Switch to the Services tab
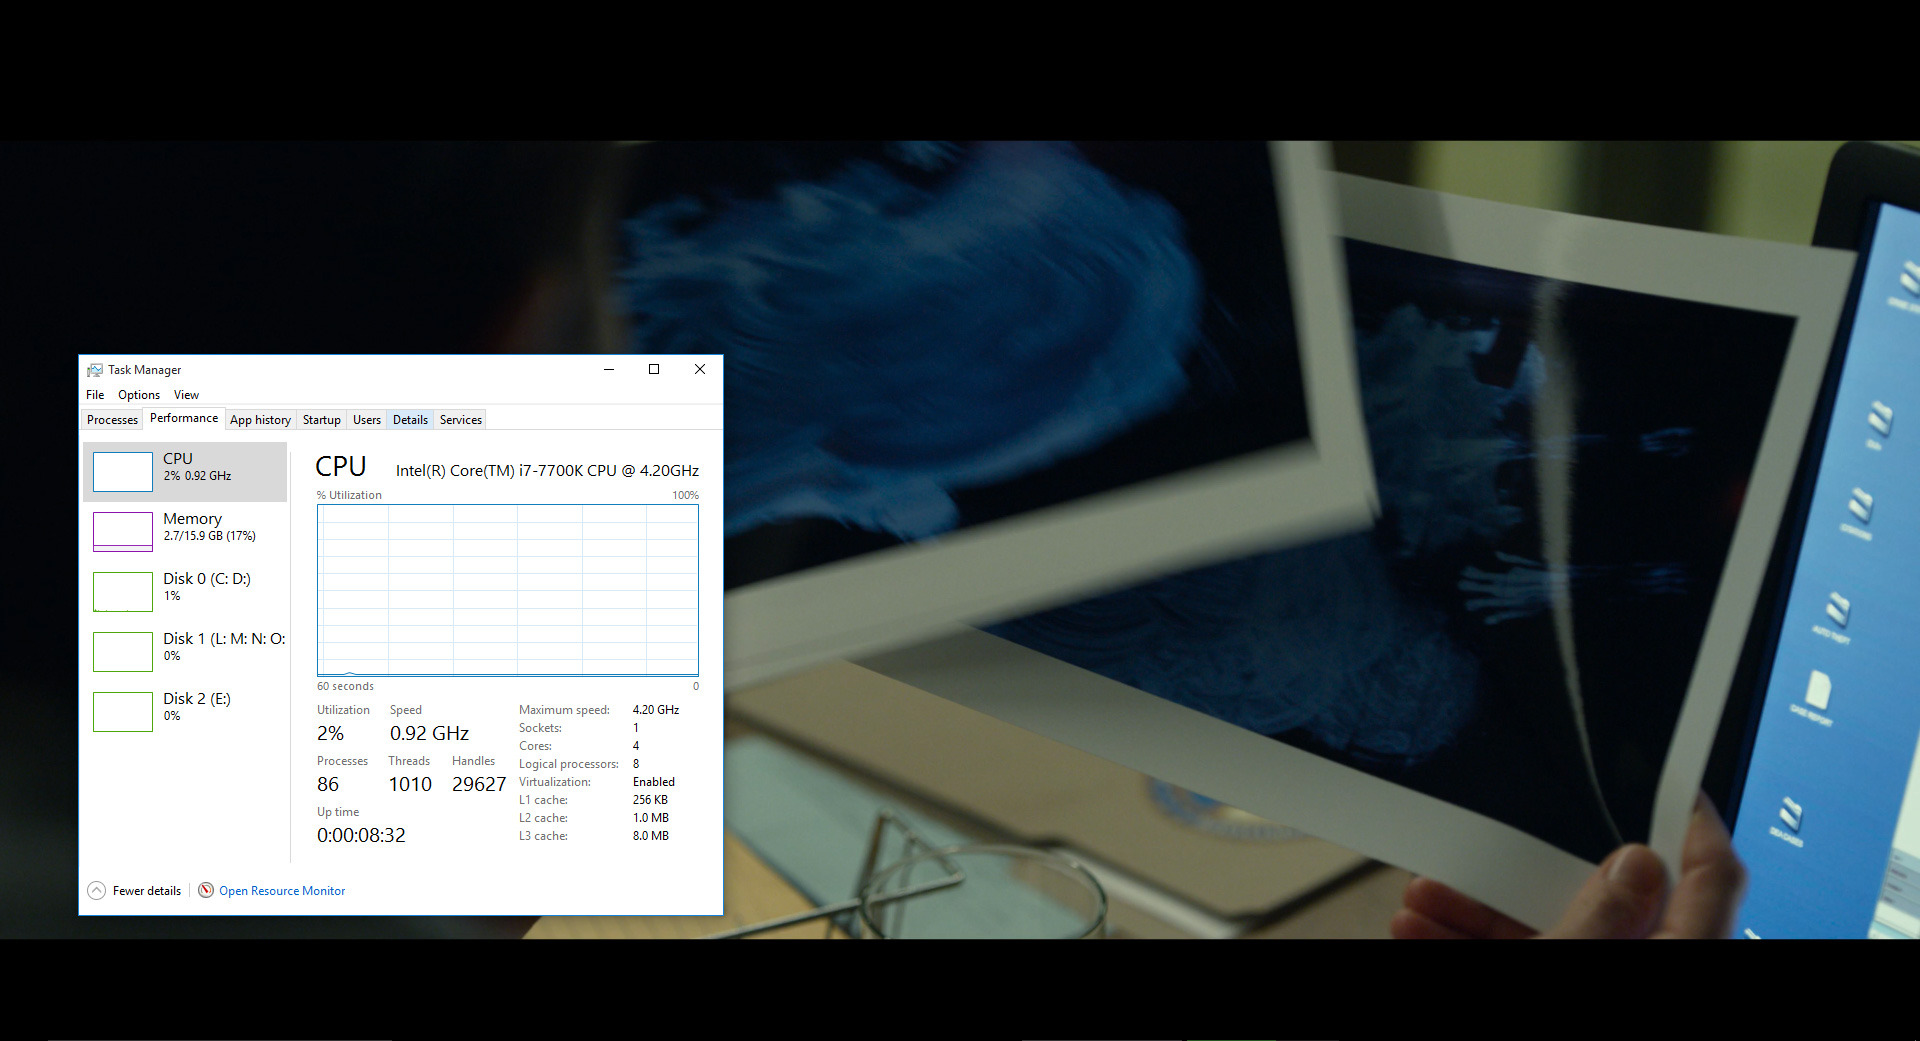Screen dimensions: 1920x1041 coord(460,420)
